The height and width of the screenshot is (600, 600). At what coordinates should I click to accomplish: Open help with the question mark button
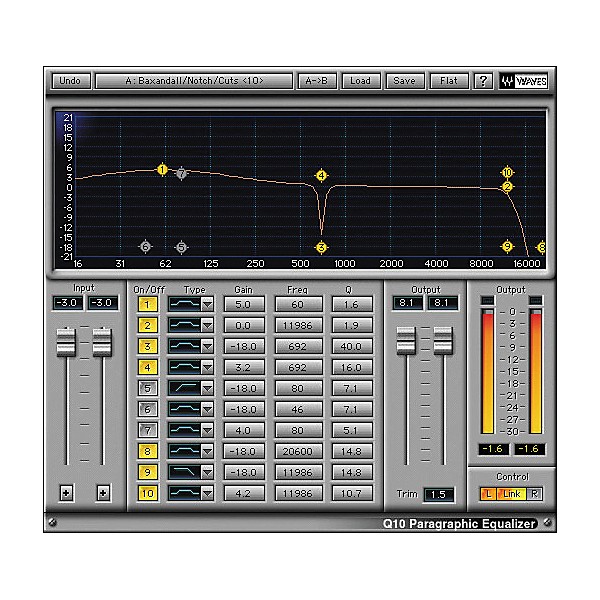[483, 81]
